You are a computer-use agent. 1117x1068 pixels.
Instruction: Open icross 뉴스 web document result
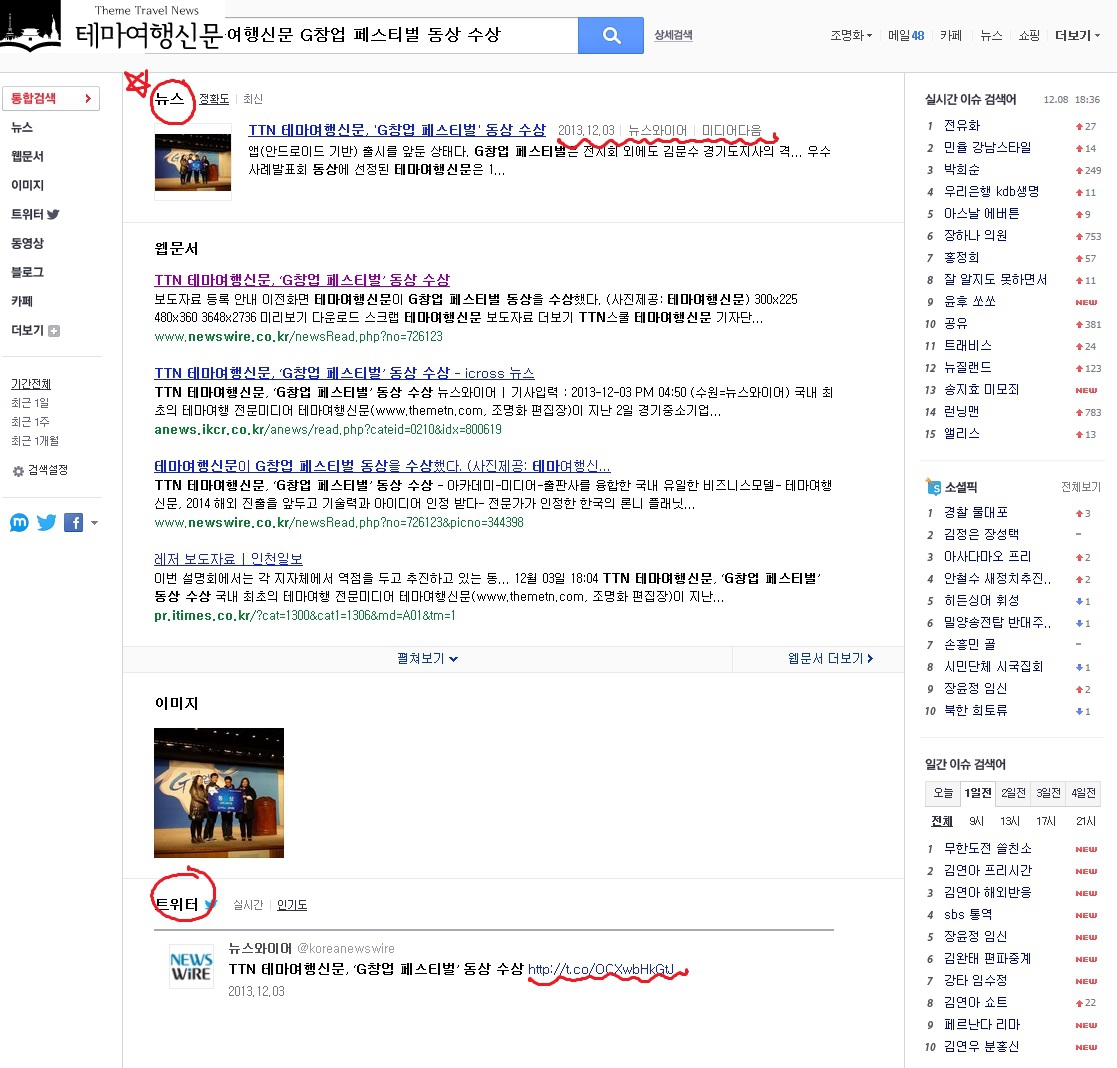point(344,373)
